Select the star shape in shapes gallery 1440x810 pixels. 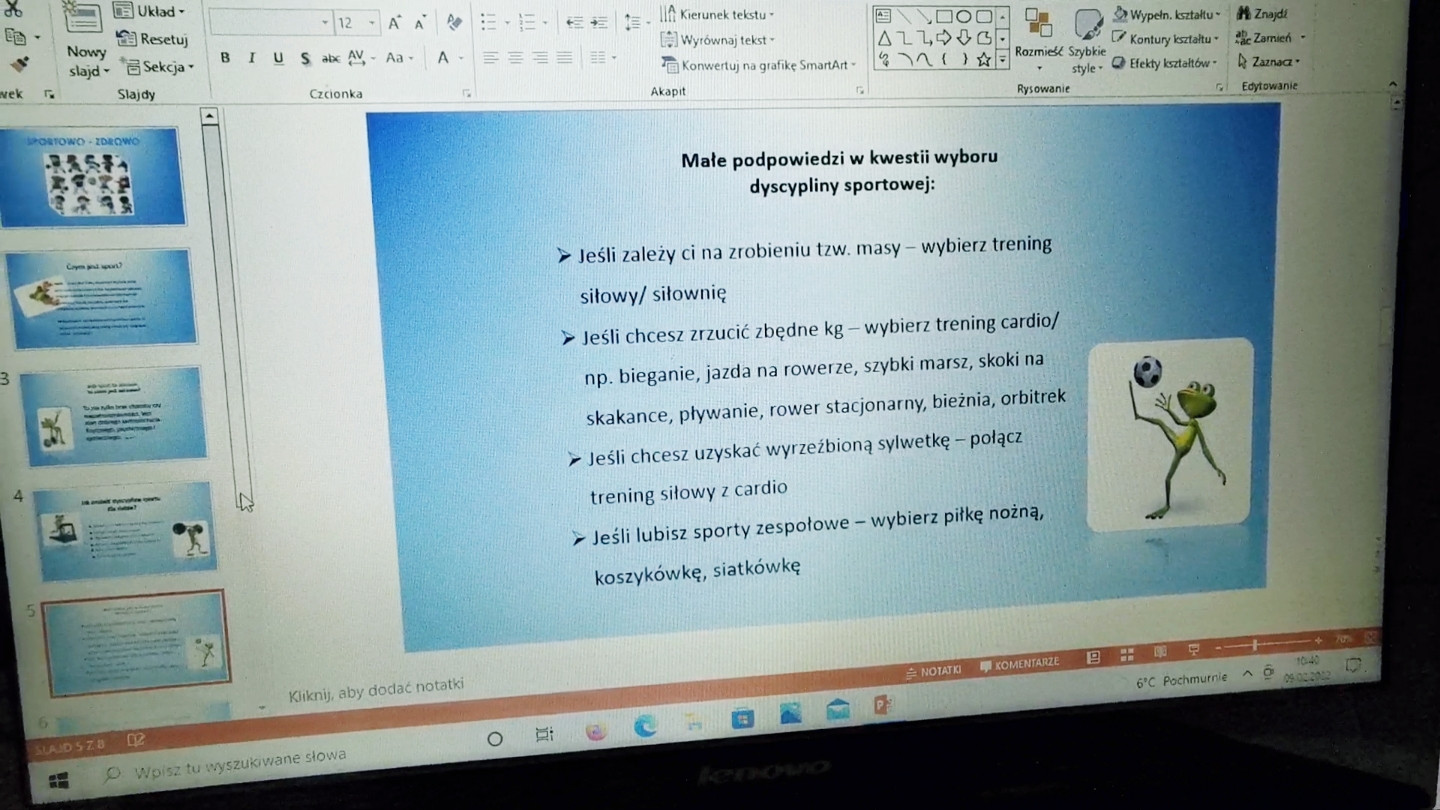(984, 60)
